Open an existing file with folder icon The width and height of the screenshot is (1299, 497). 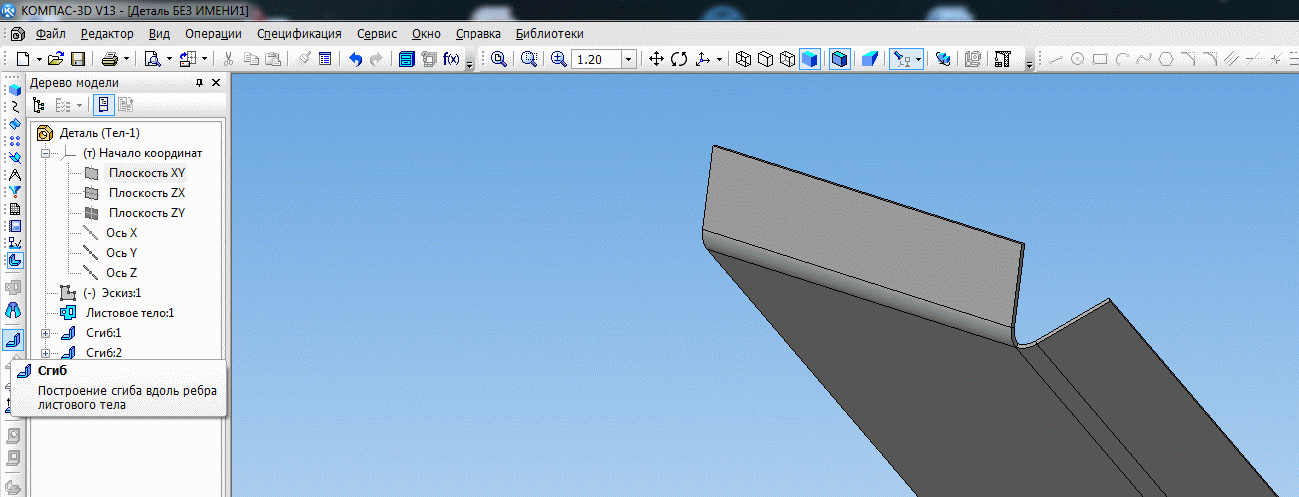pyautogui.click(x=56, y=59)
